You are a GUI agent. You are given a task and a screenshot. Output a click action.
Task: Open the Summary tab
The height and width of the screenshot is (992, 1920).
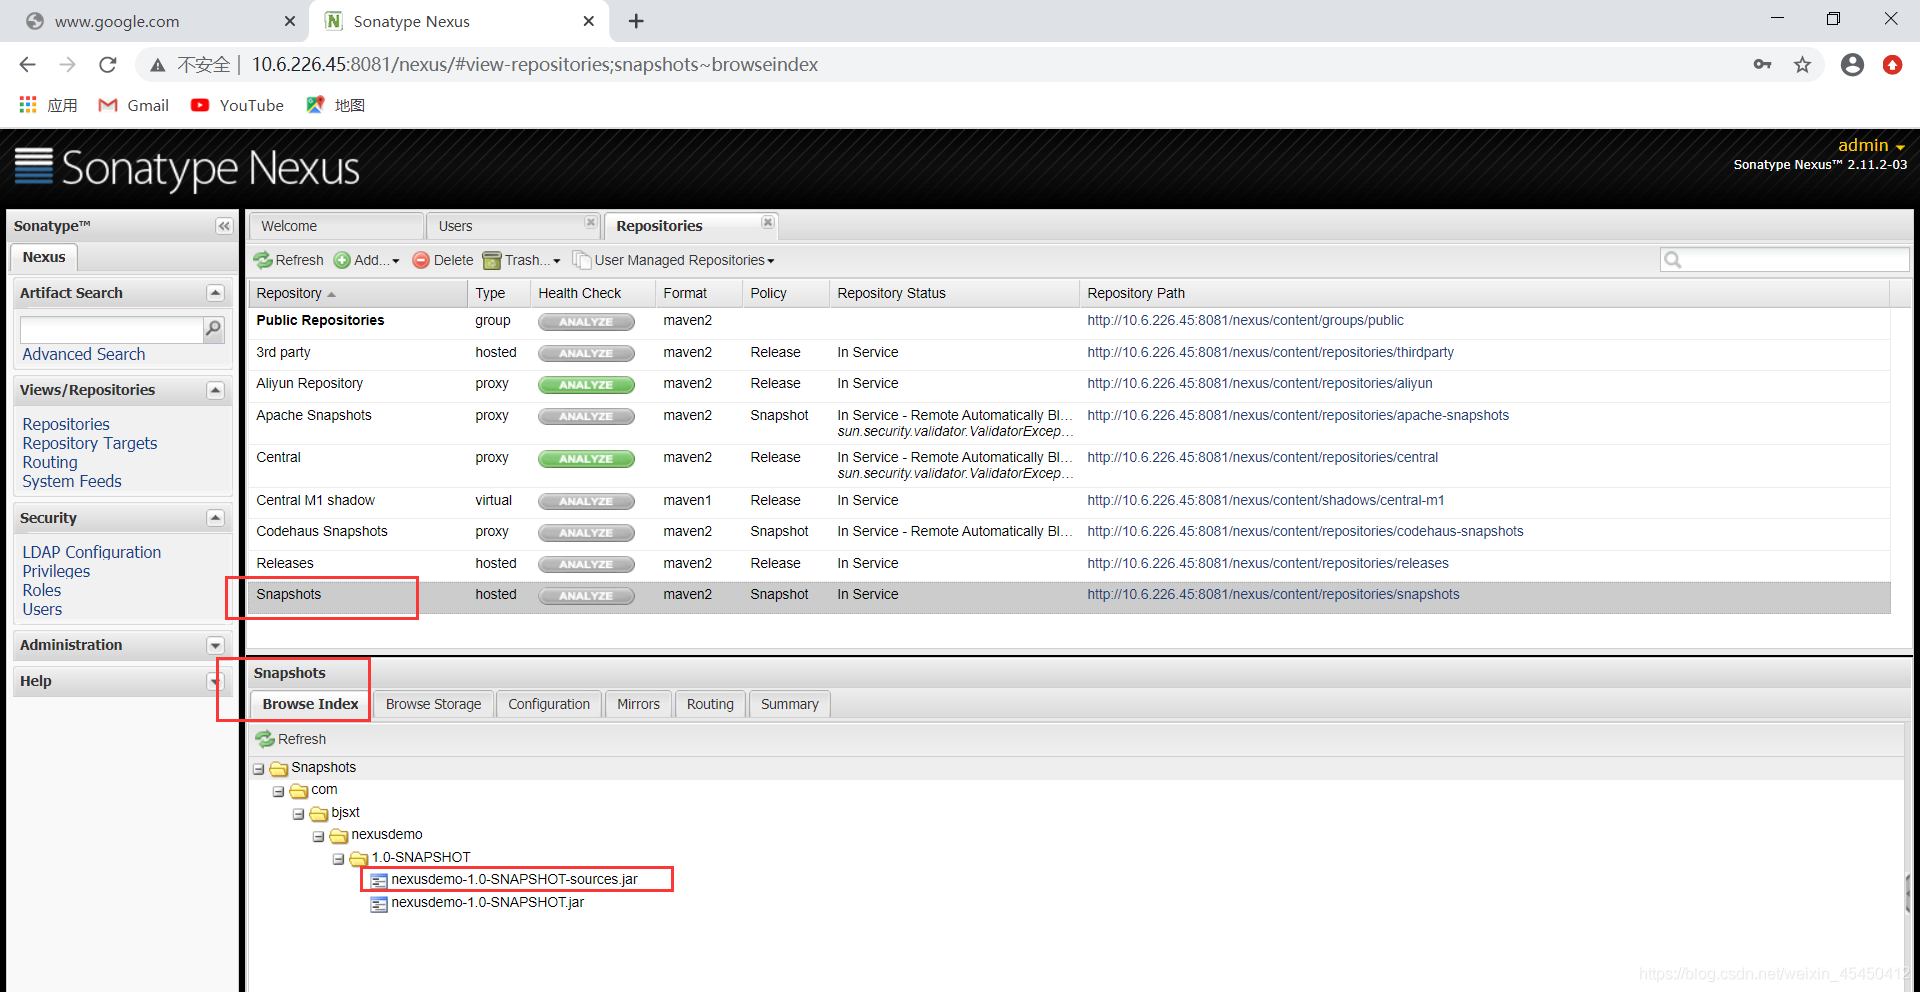point(790,704)
